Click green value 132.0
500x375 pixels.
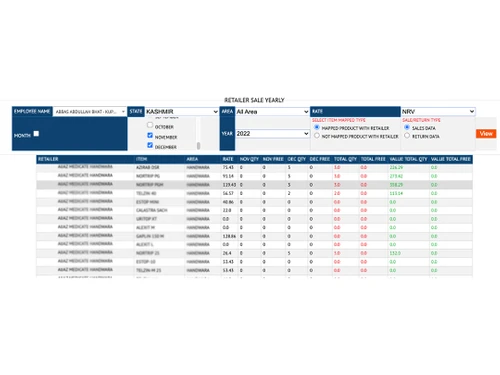point(395,253)
